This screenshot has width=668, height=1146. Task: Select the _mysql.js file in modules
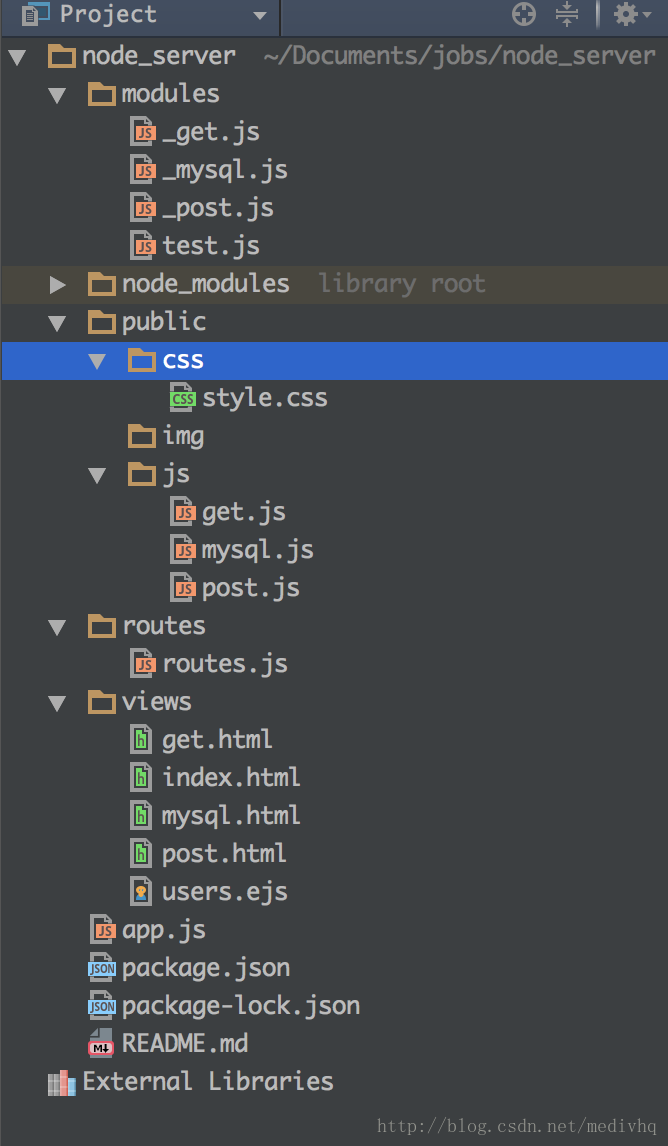click(x=225, y=170)
